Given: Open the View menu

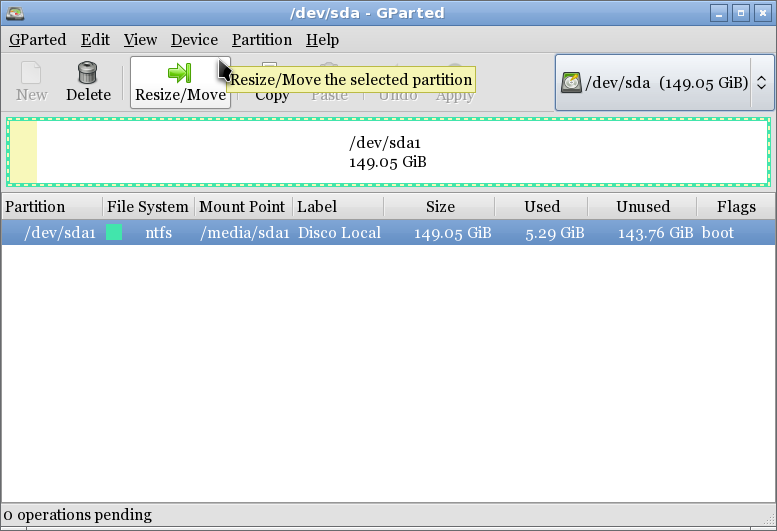Looking at the screenshot, I should 140,40.
